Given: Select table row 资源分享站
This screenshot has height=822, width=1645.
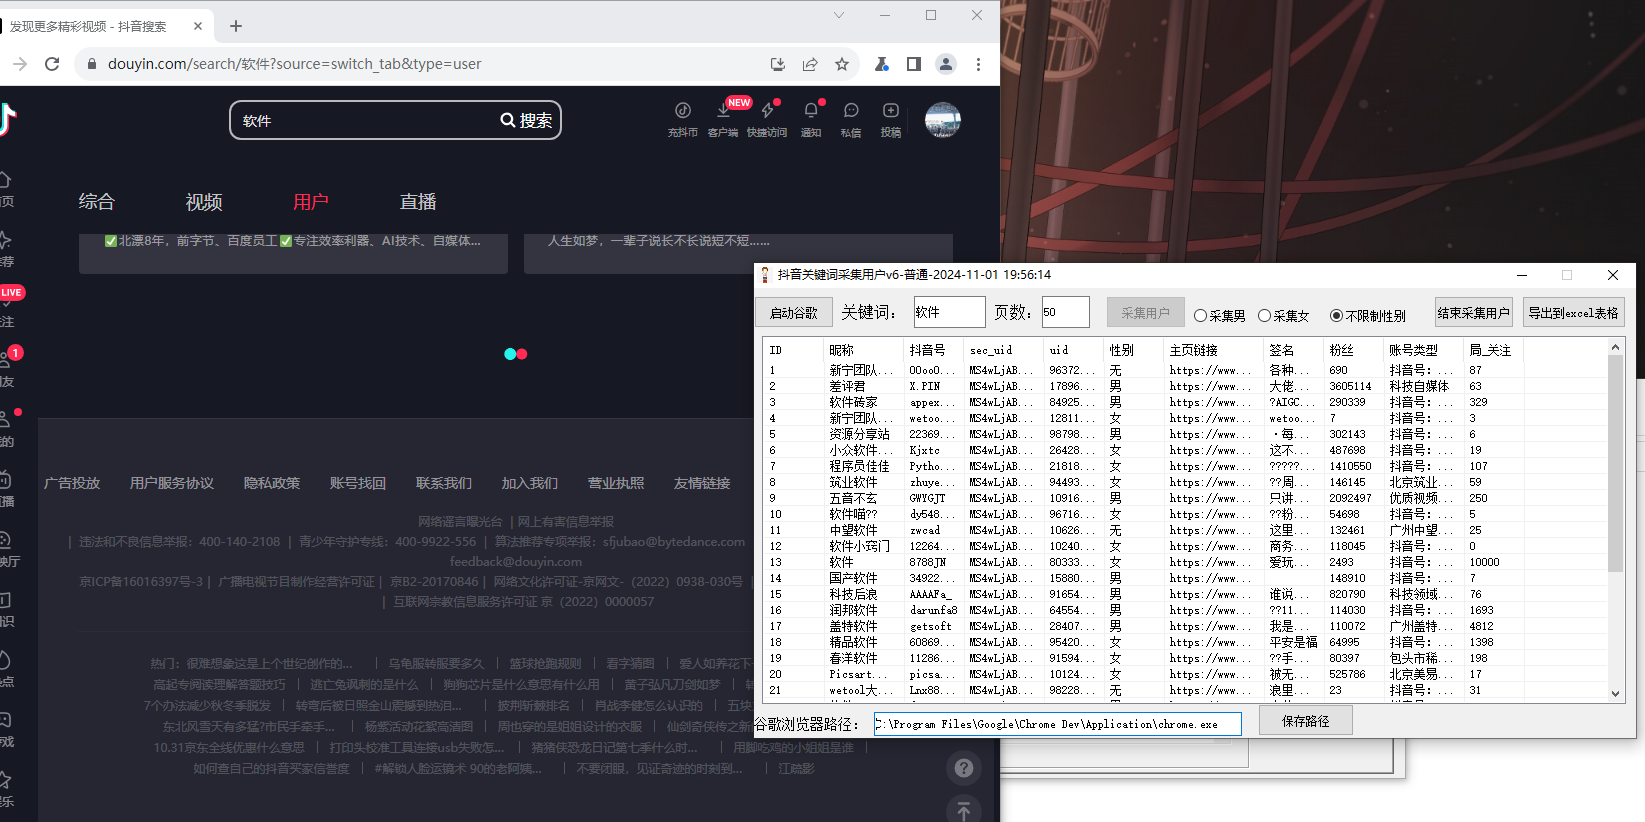Looking at the screenshot, I should pyautogui.click(x=1186, y=434).
